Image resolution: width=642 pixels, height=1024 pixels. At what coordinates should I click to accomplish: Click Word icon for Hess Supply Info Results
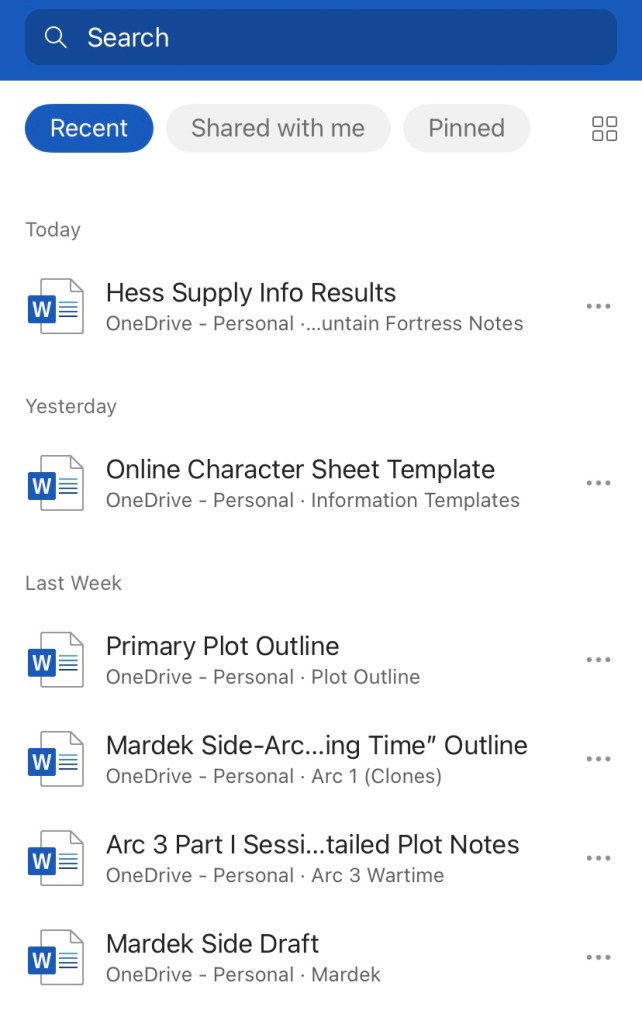coord(55,307)
